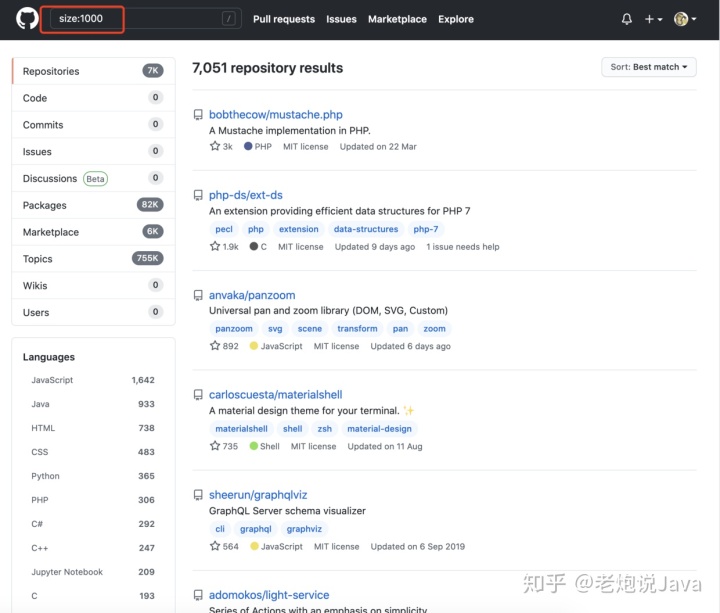Open the bobthecow/mustache.php repository
Screen dimensions: 720x613
276,114
